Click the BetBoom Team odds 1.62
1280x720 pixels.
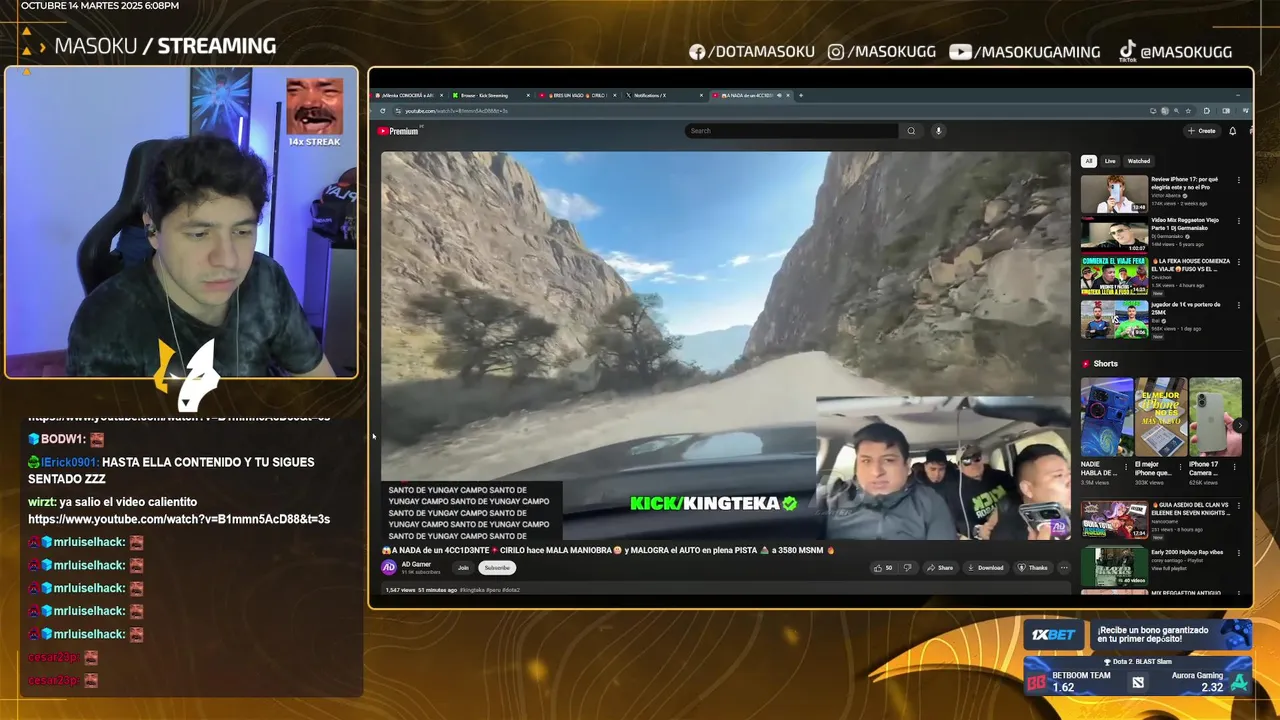(x=1064, y=687)
